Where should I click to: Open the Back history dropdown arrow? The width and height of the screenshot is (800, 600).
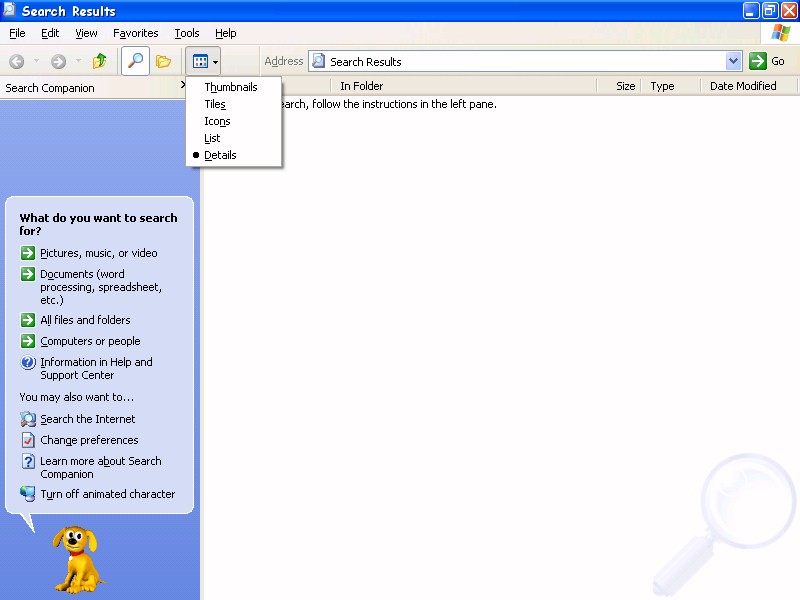(36, 61)
